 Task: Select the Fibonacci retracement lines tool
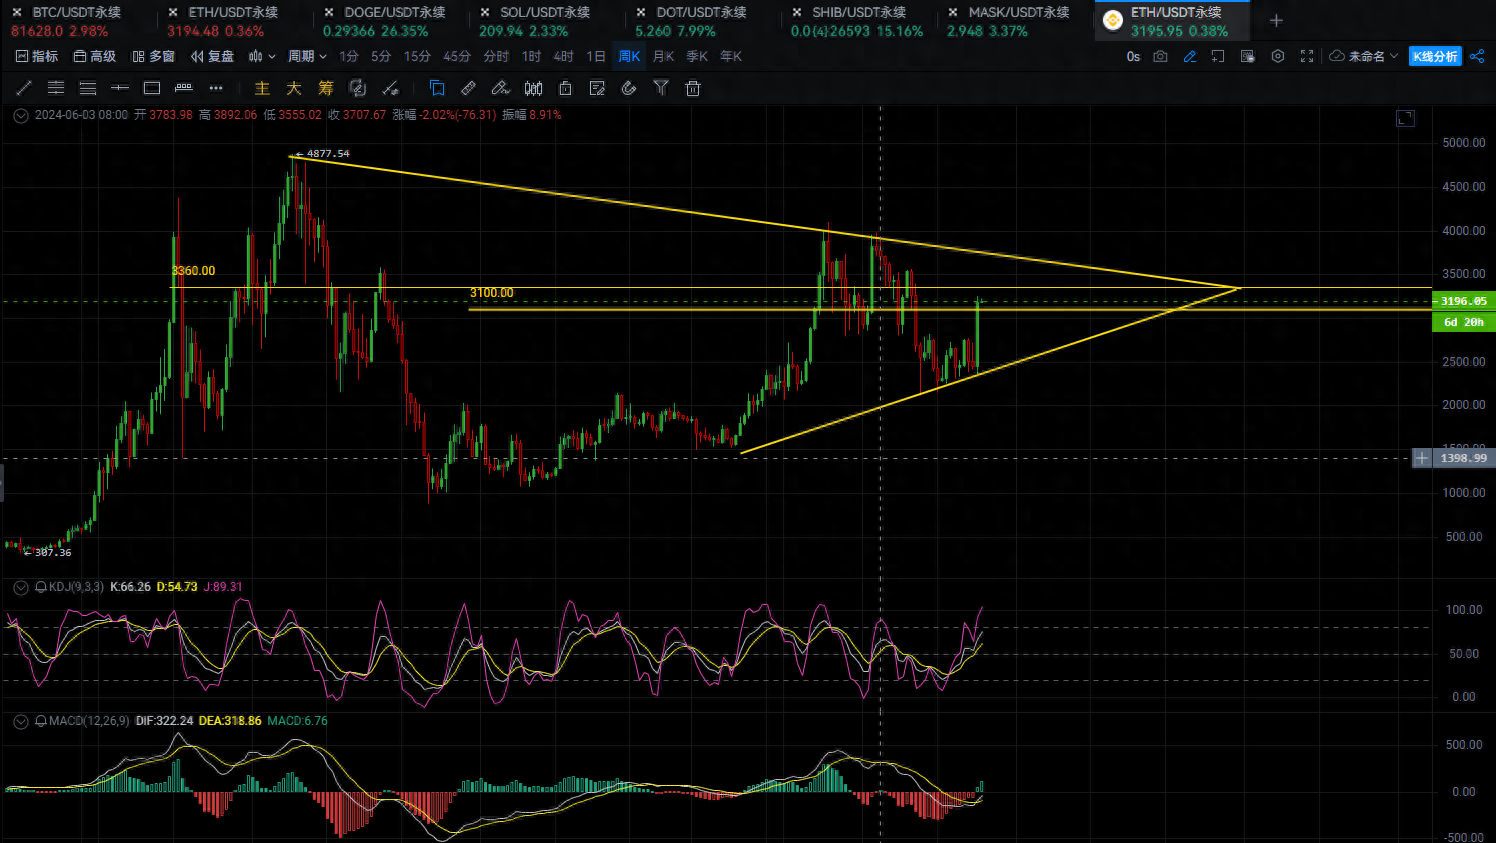pyautogui.click(x=88, y=88)
